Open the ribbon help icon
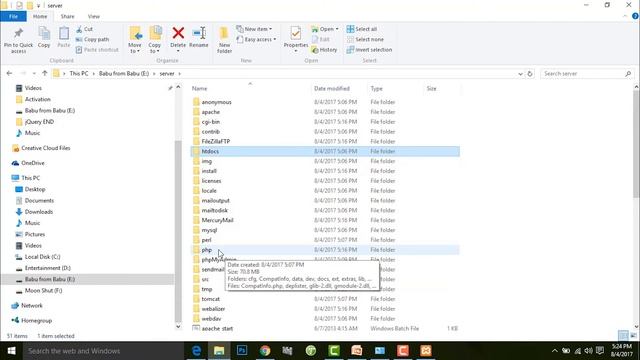This screenshot has height=360, width=640. click(635, 16)
